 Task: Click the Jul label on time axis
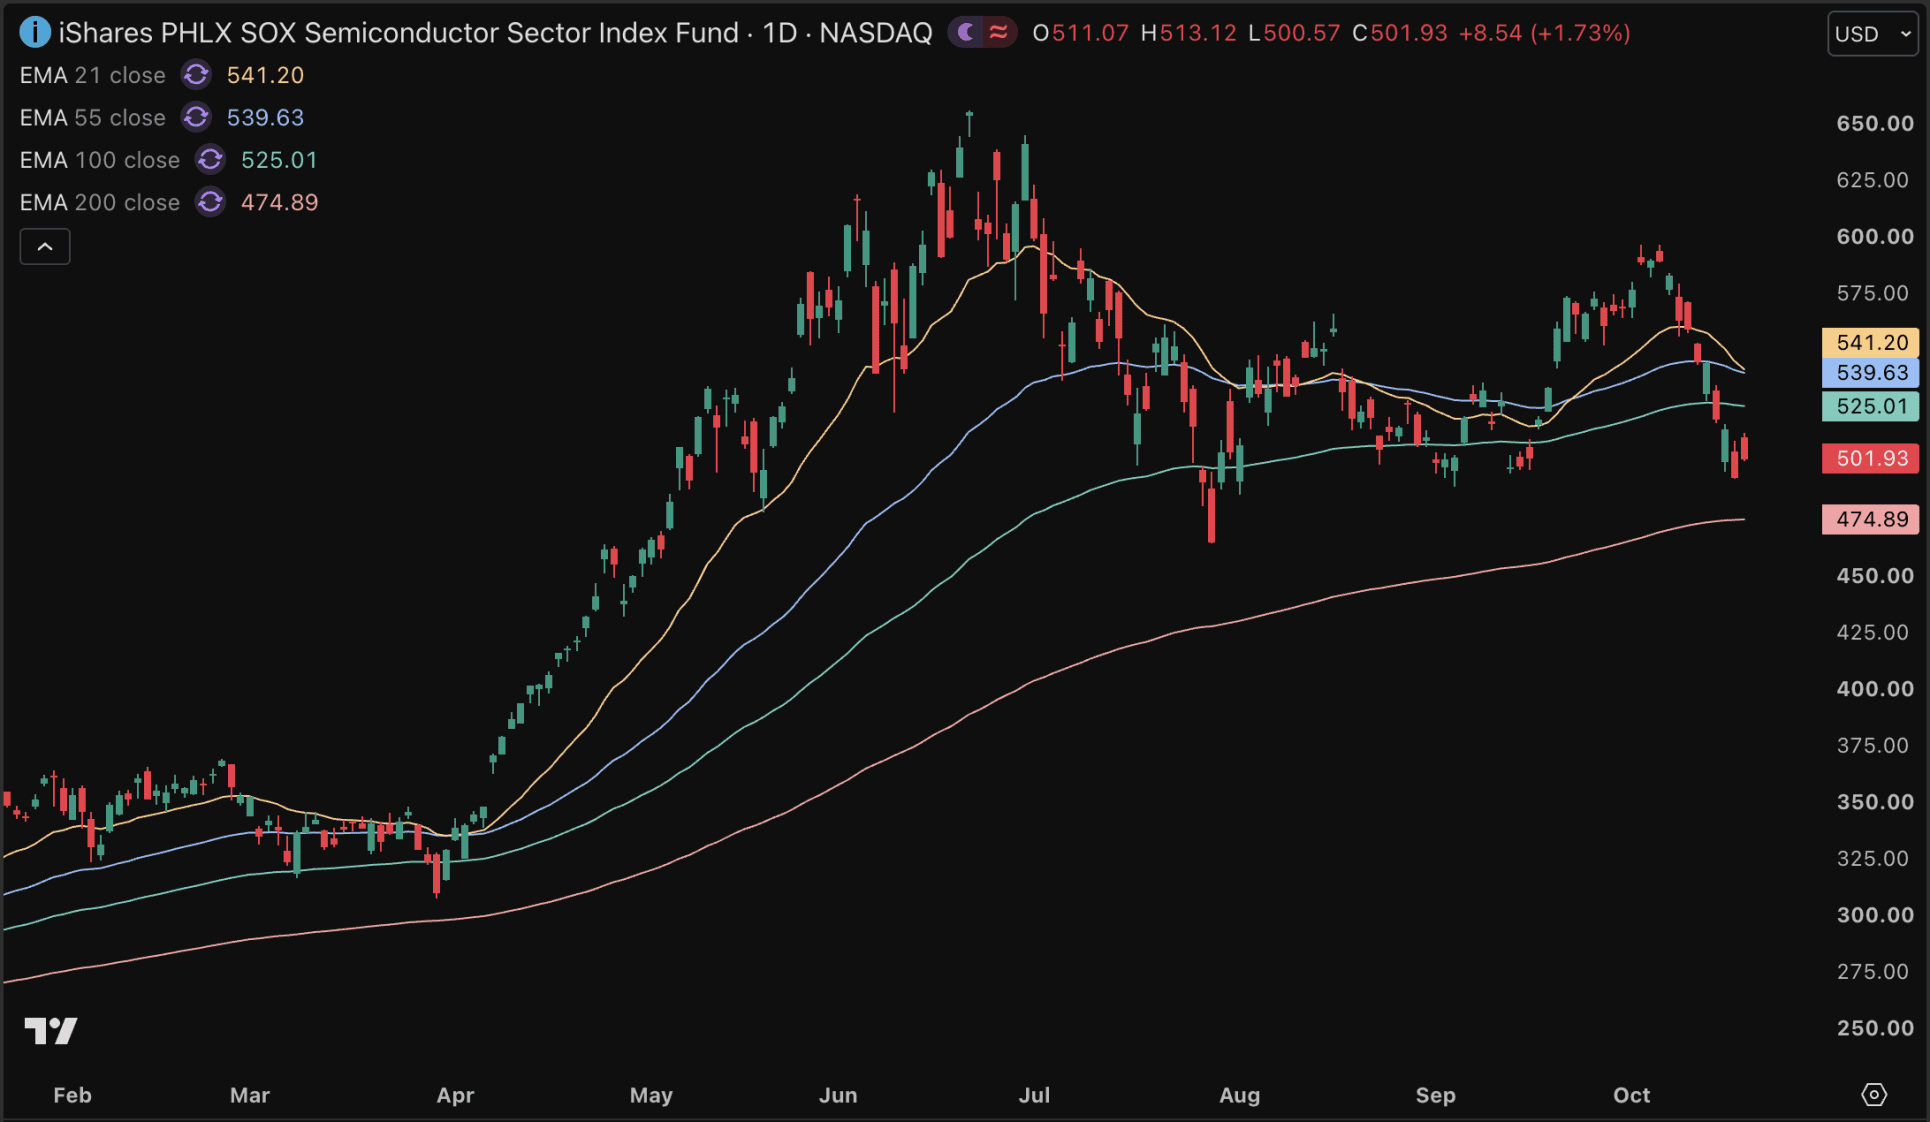(x=1034, y=1094)
